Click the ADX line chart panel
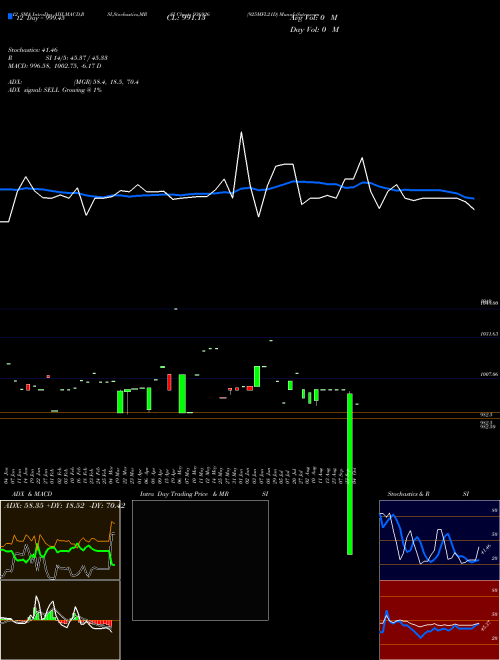 point(60,540)
